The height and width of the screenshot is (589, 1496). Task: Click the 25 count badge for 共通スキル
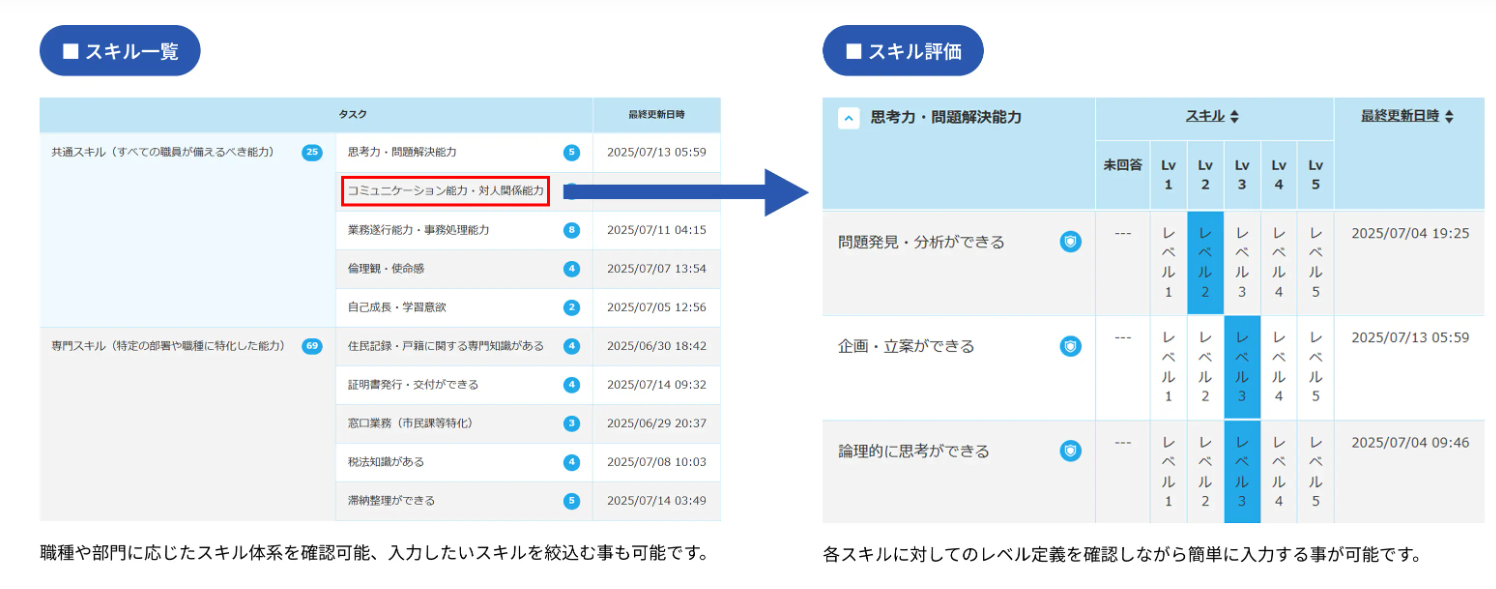pos(312,152)
